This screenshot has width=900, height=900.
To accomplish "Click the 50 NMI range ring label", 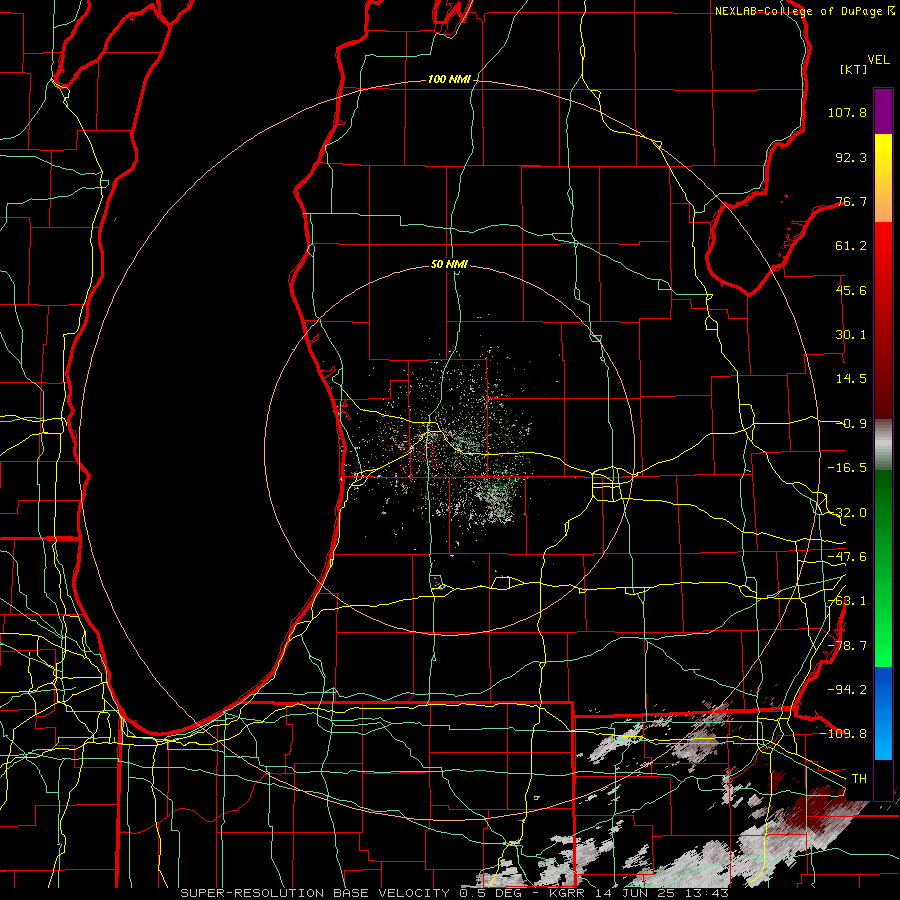I will pyautogui.click(x=449, y=265).
